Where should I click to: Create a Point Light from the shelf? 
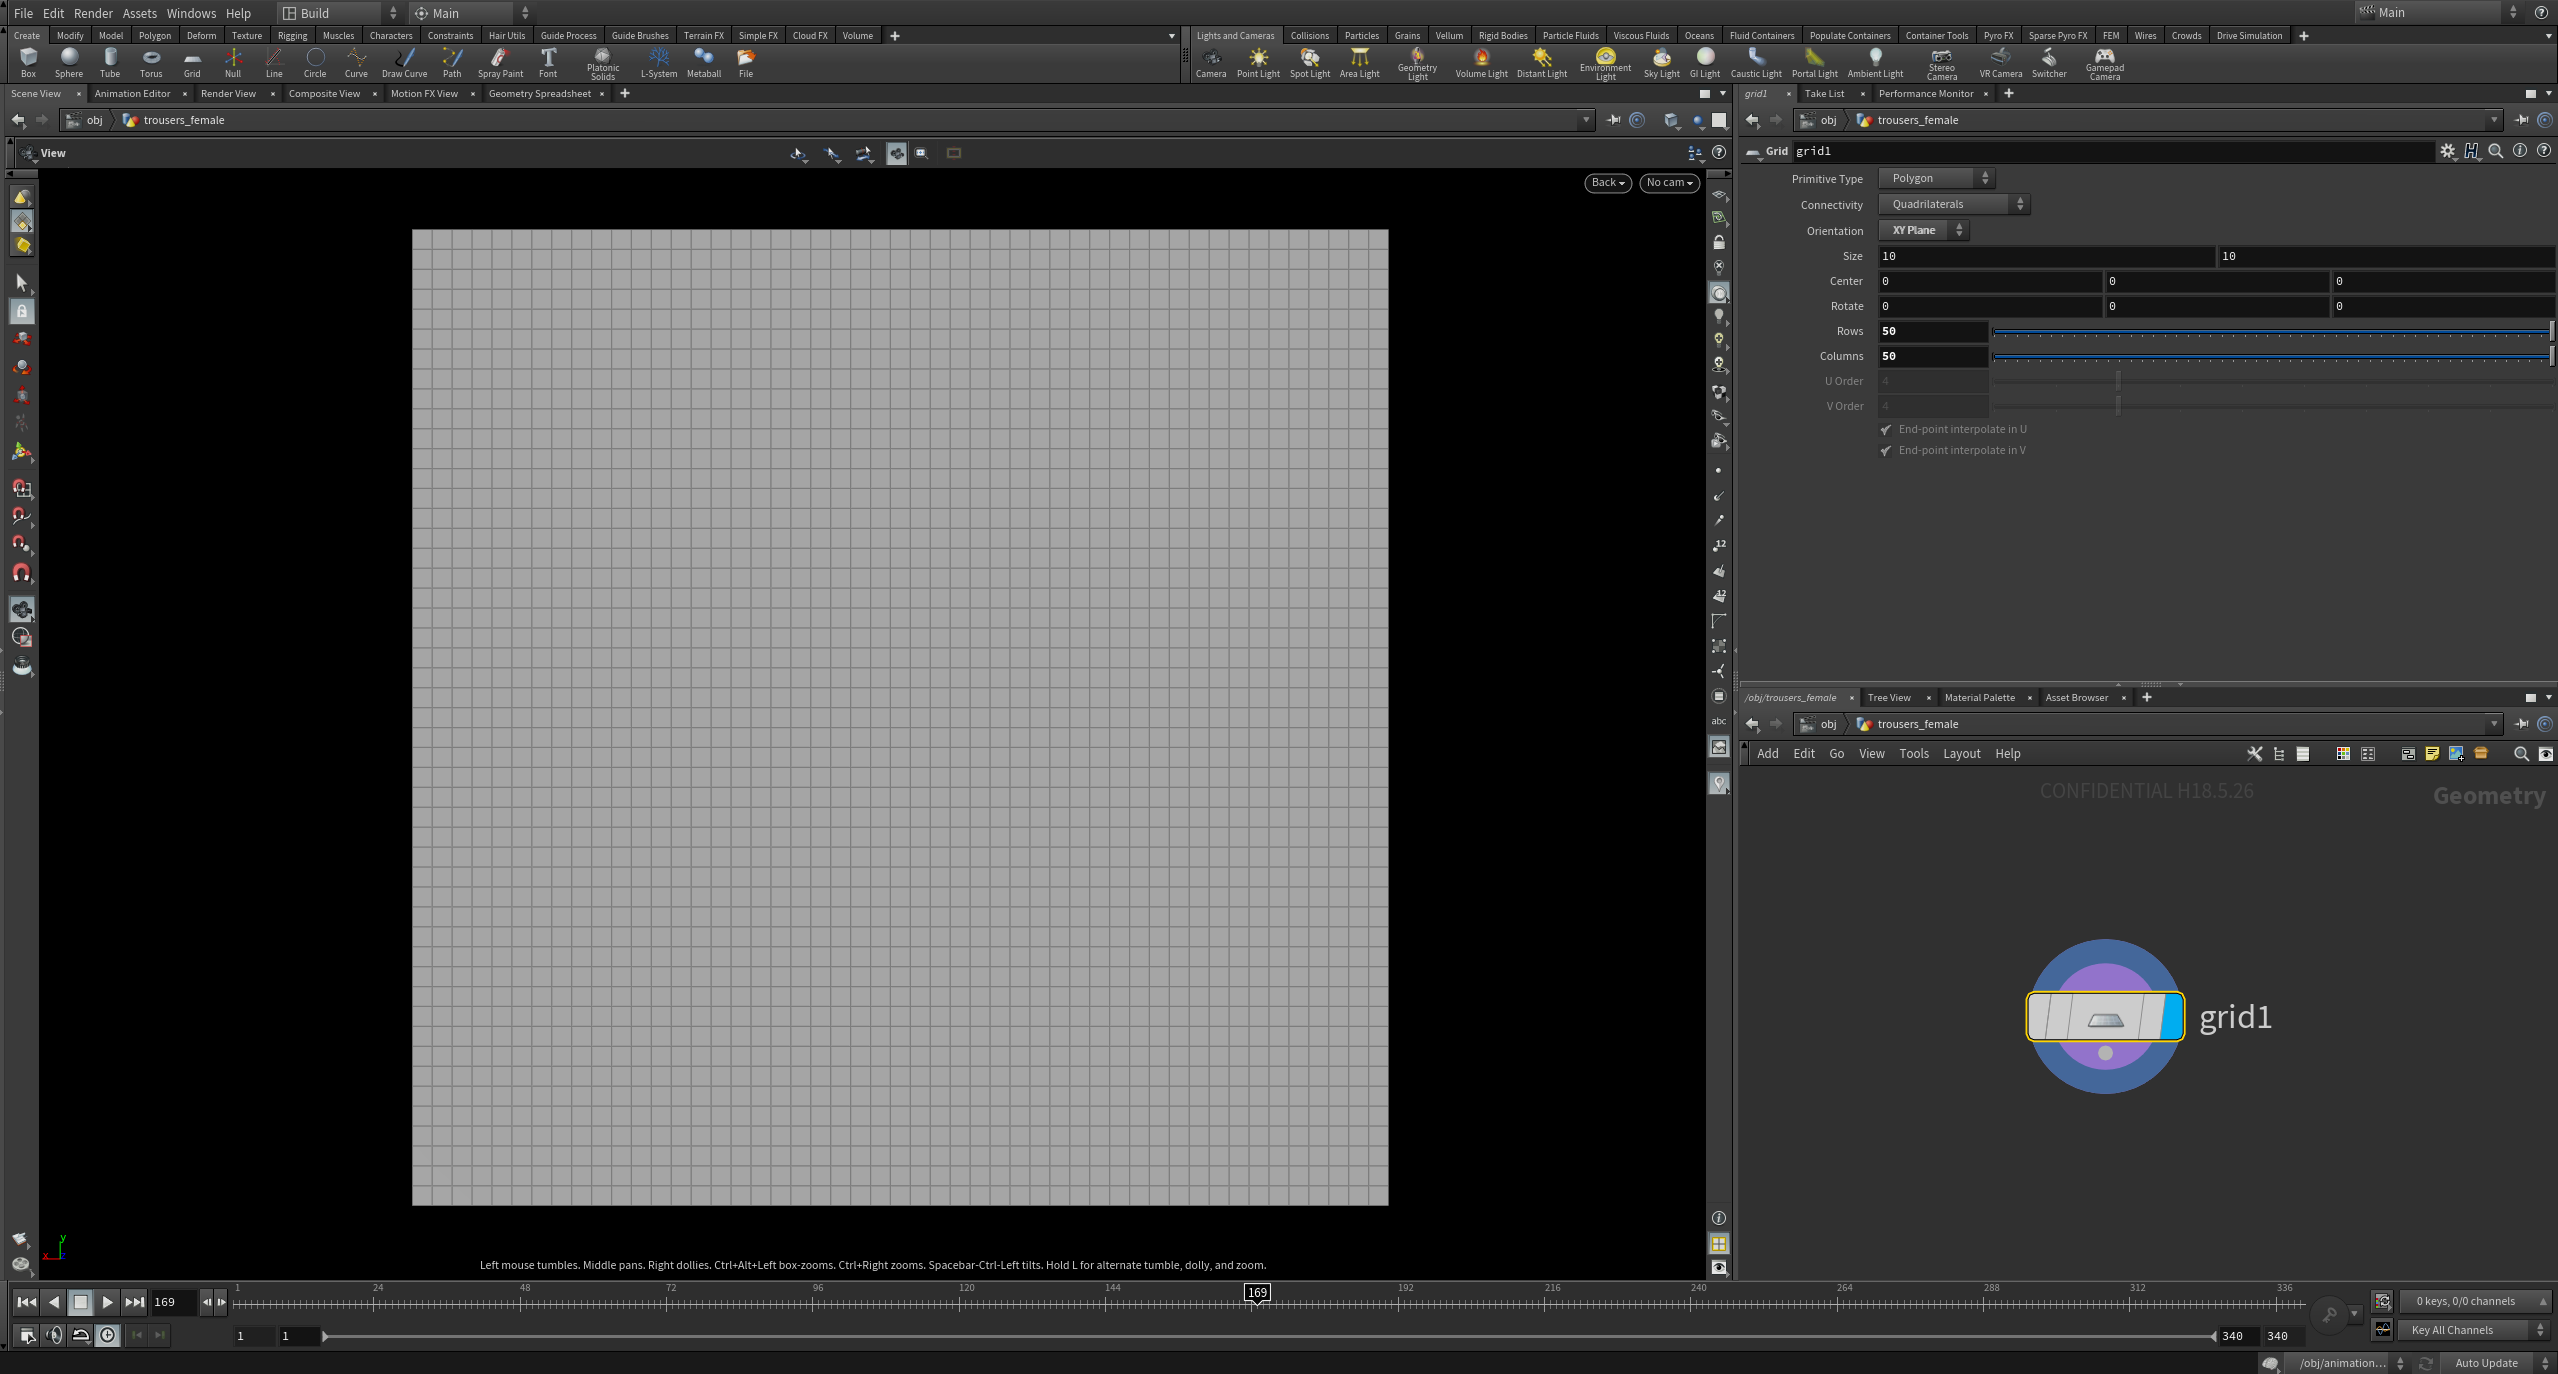point(1257,63)
